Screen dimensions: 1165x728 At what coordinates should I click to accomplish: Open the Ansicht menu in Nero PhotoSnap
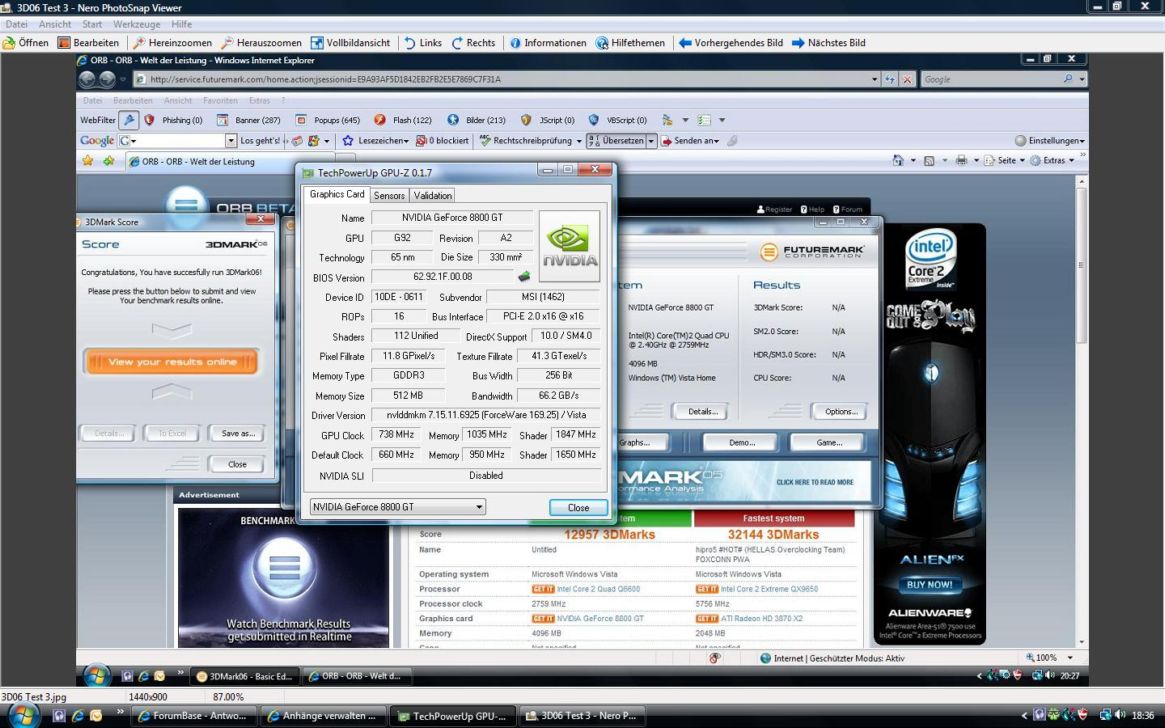tap(55, 24)
